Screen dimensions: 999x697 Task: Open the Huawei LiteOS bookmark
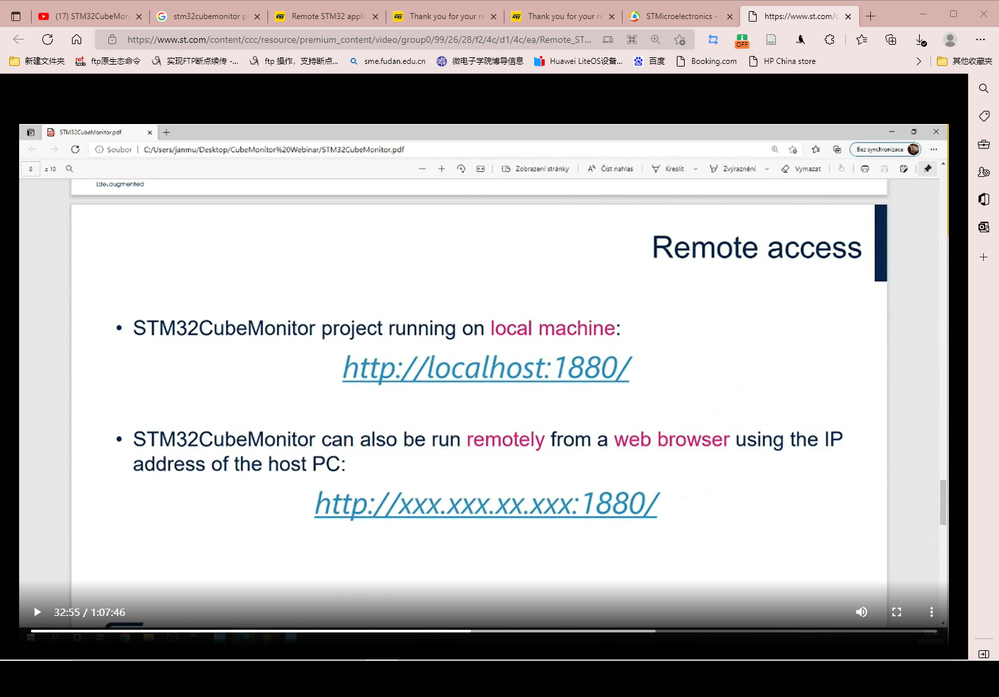coord(579,61)
